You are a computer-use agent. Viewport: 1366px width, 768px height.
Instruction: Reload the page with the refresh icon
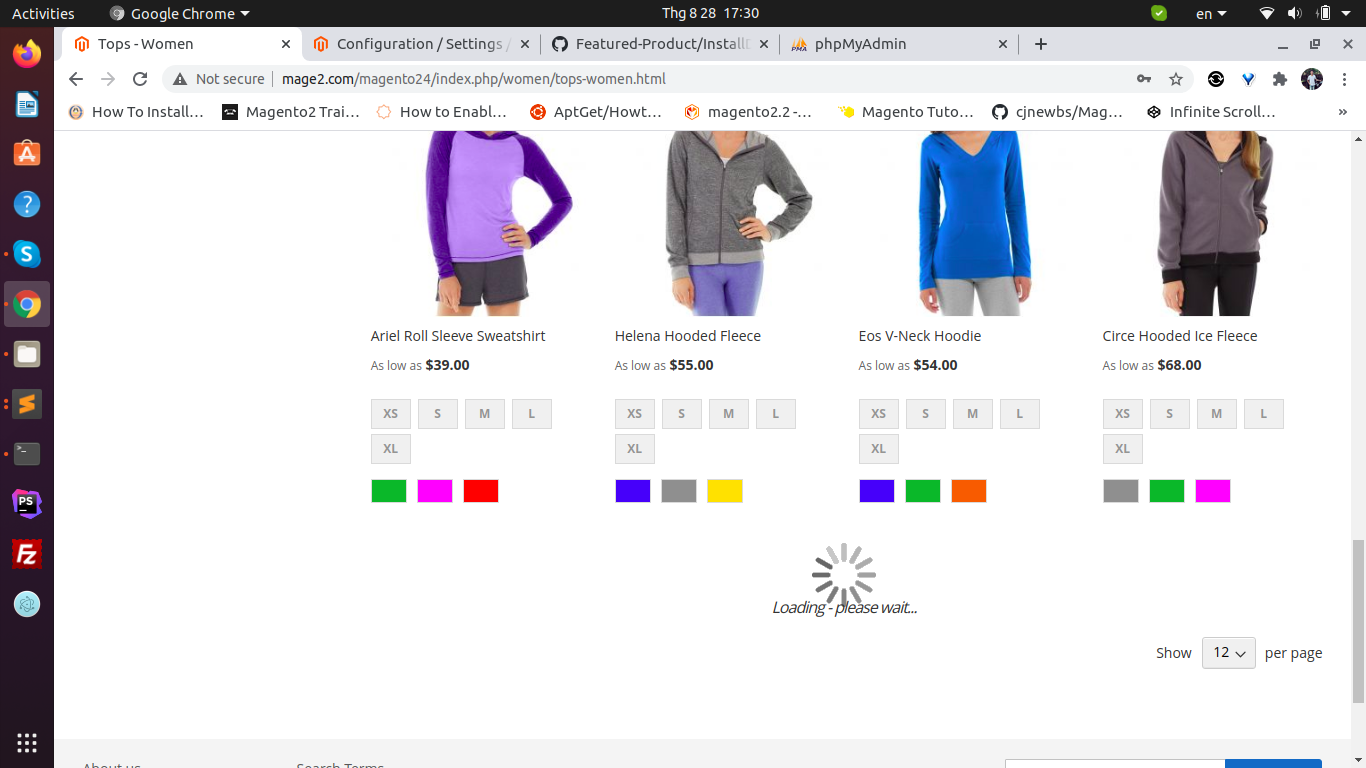click(140, 79)
